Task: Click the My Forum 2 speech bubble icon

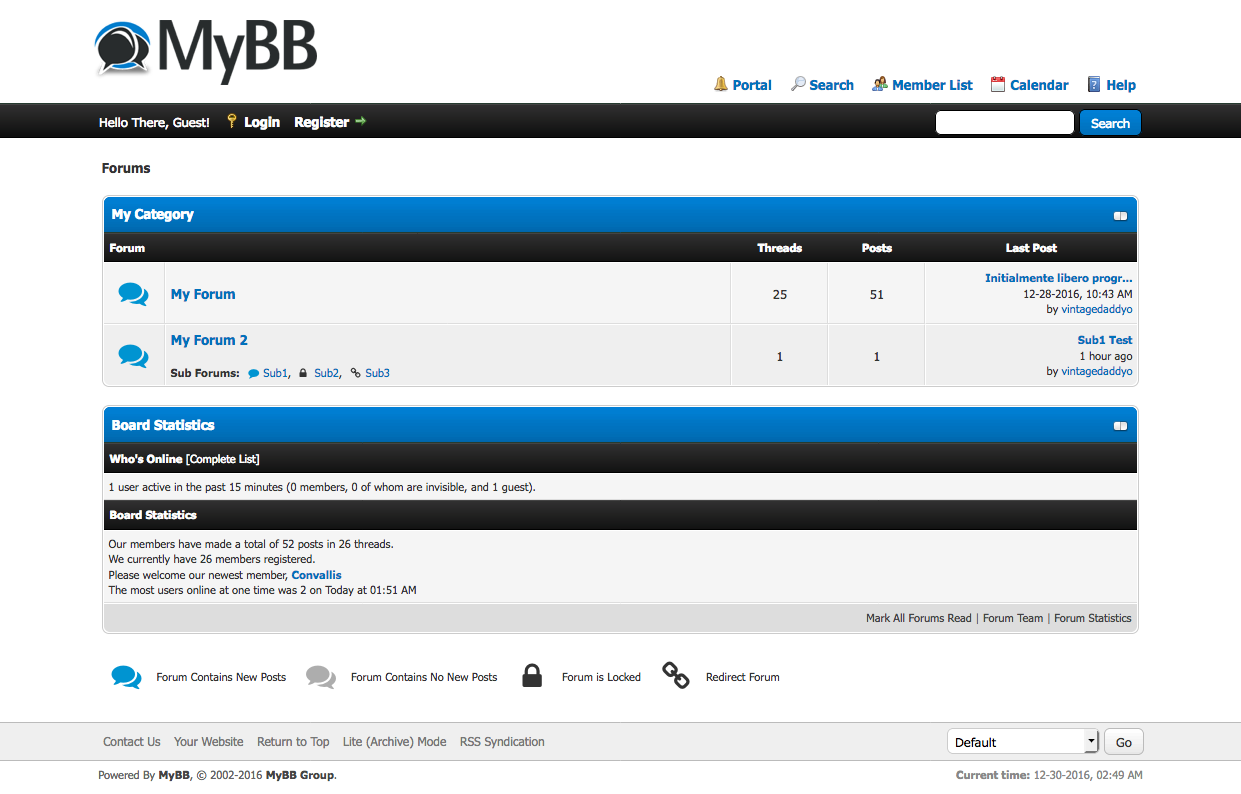Action: point(133,355)
